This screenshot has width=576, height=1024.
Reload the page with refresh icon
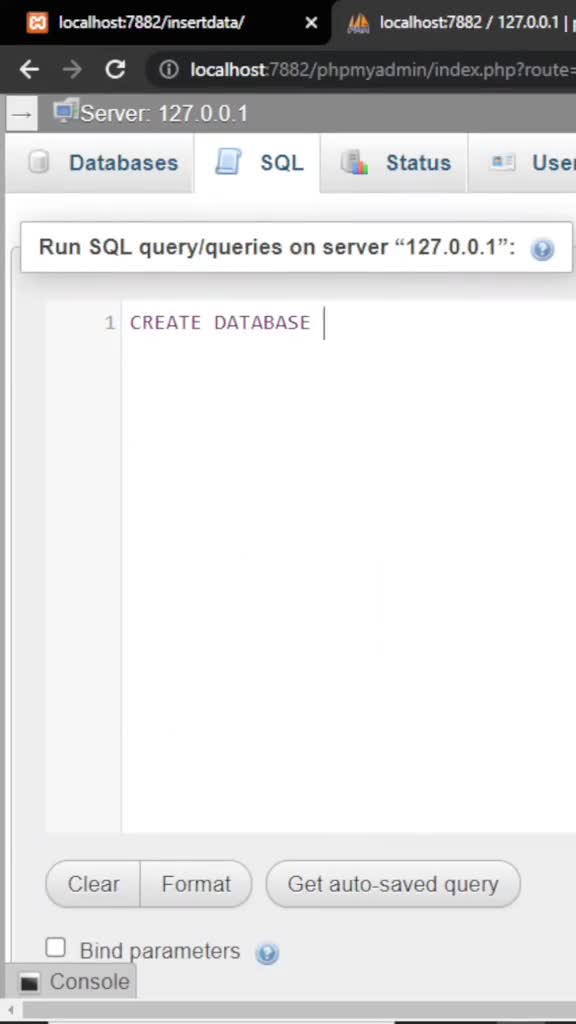116,69
